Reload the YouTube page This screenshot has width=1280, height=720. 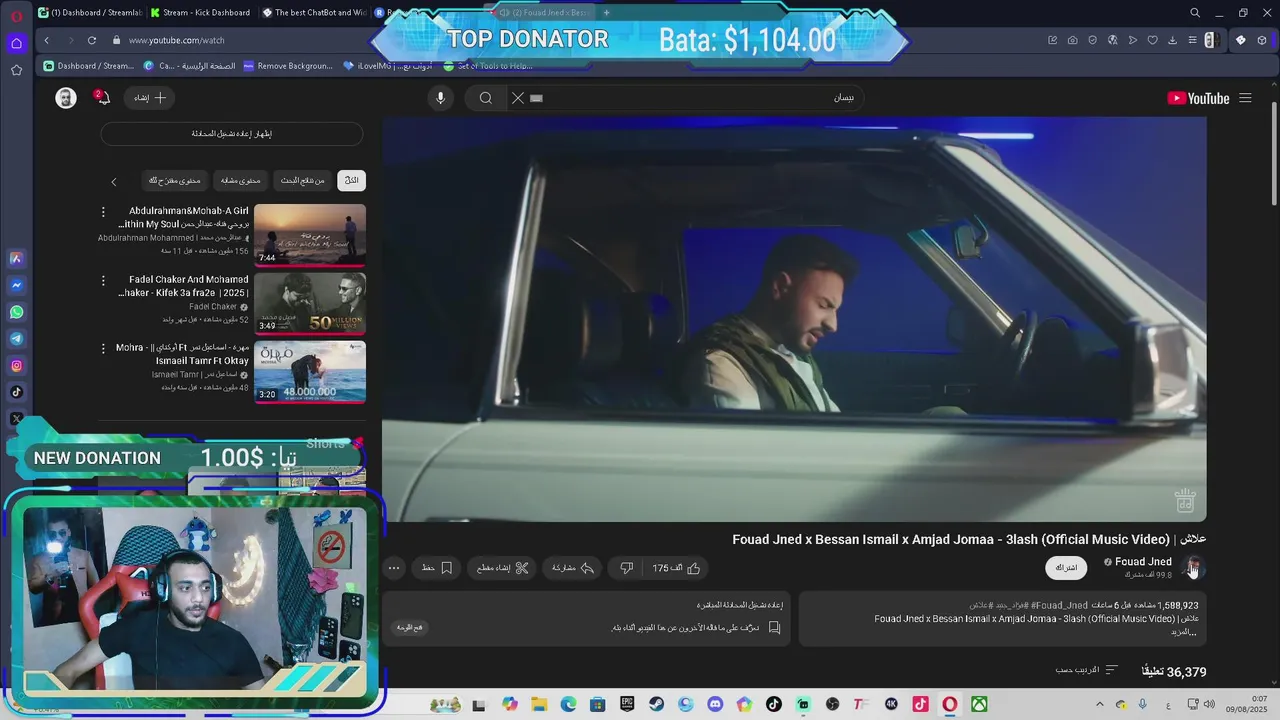click(x=92, y=40)
